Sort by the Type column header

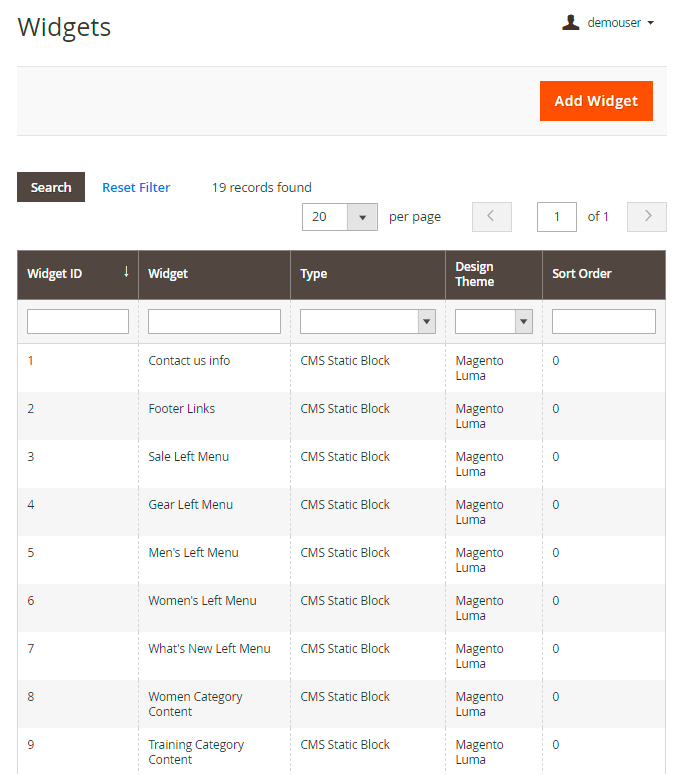coord(314,274)
